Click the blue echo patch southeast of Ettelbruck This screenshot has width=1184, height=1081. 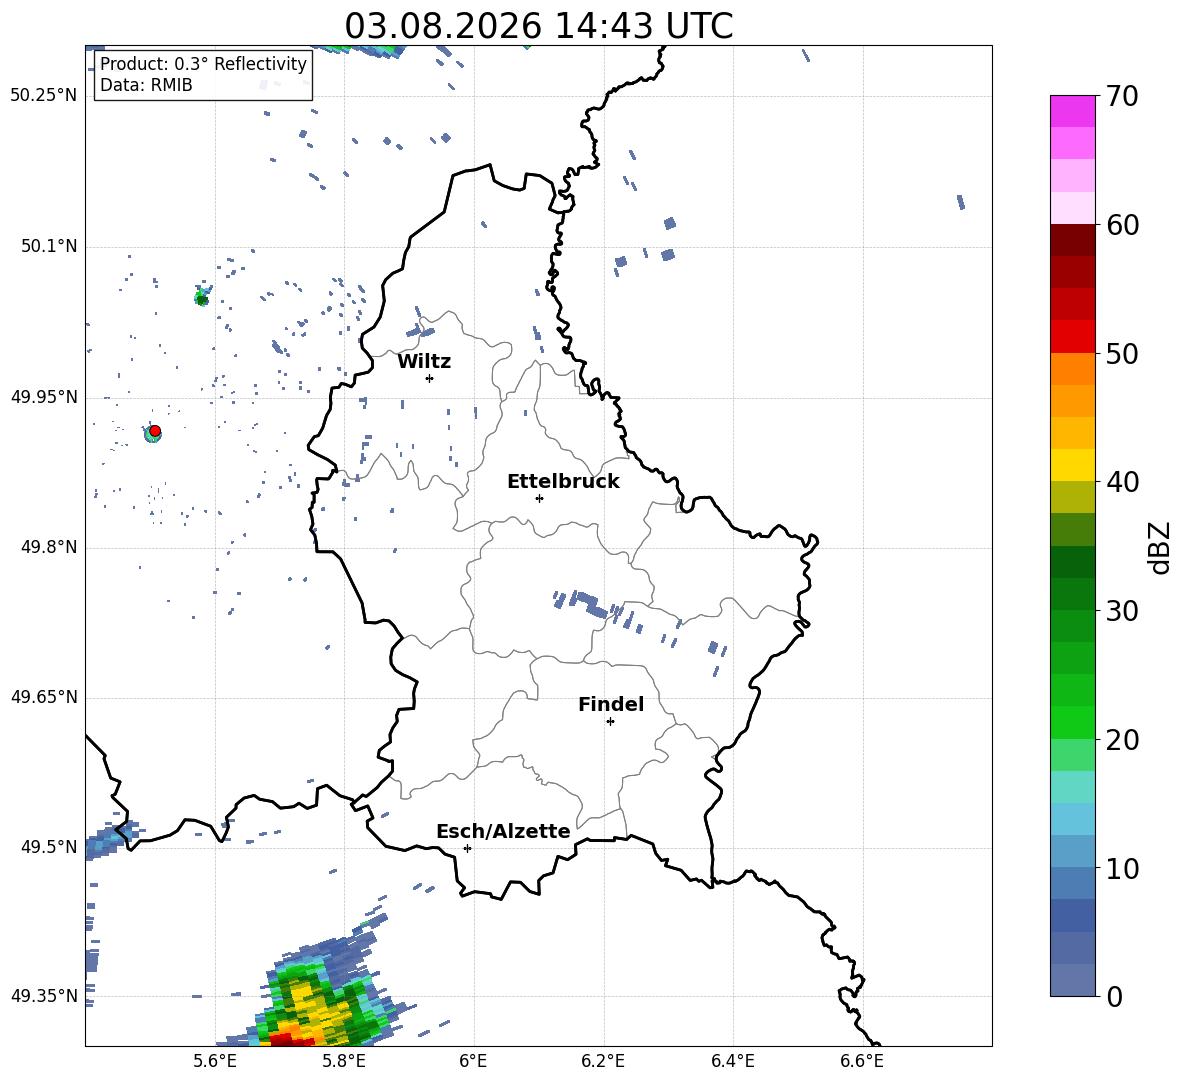pos(581,602)
